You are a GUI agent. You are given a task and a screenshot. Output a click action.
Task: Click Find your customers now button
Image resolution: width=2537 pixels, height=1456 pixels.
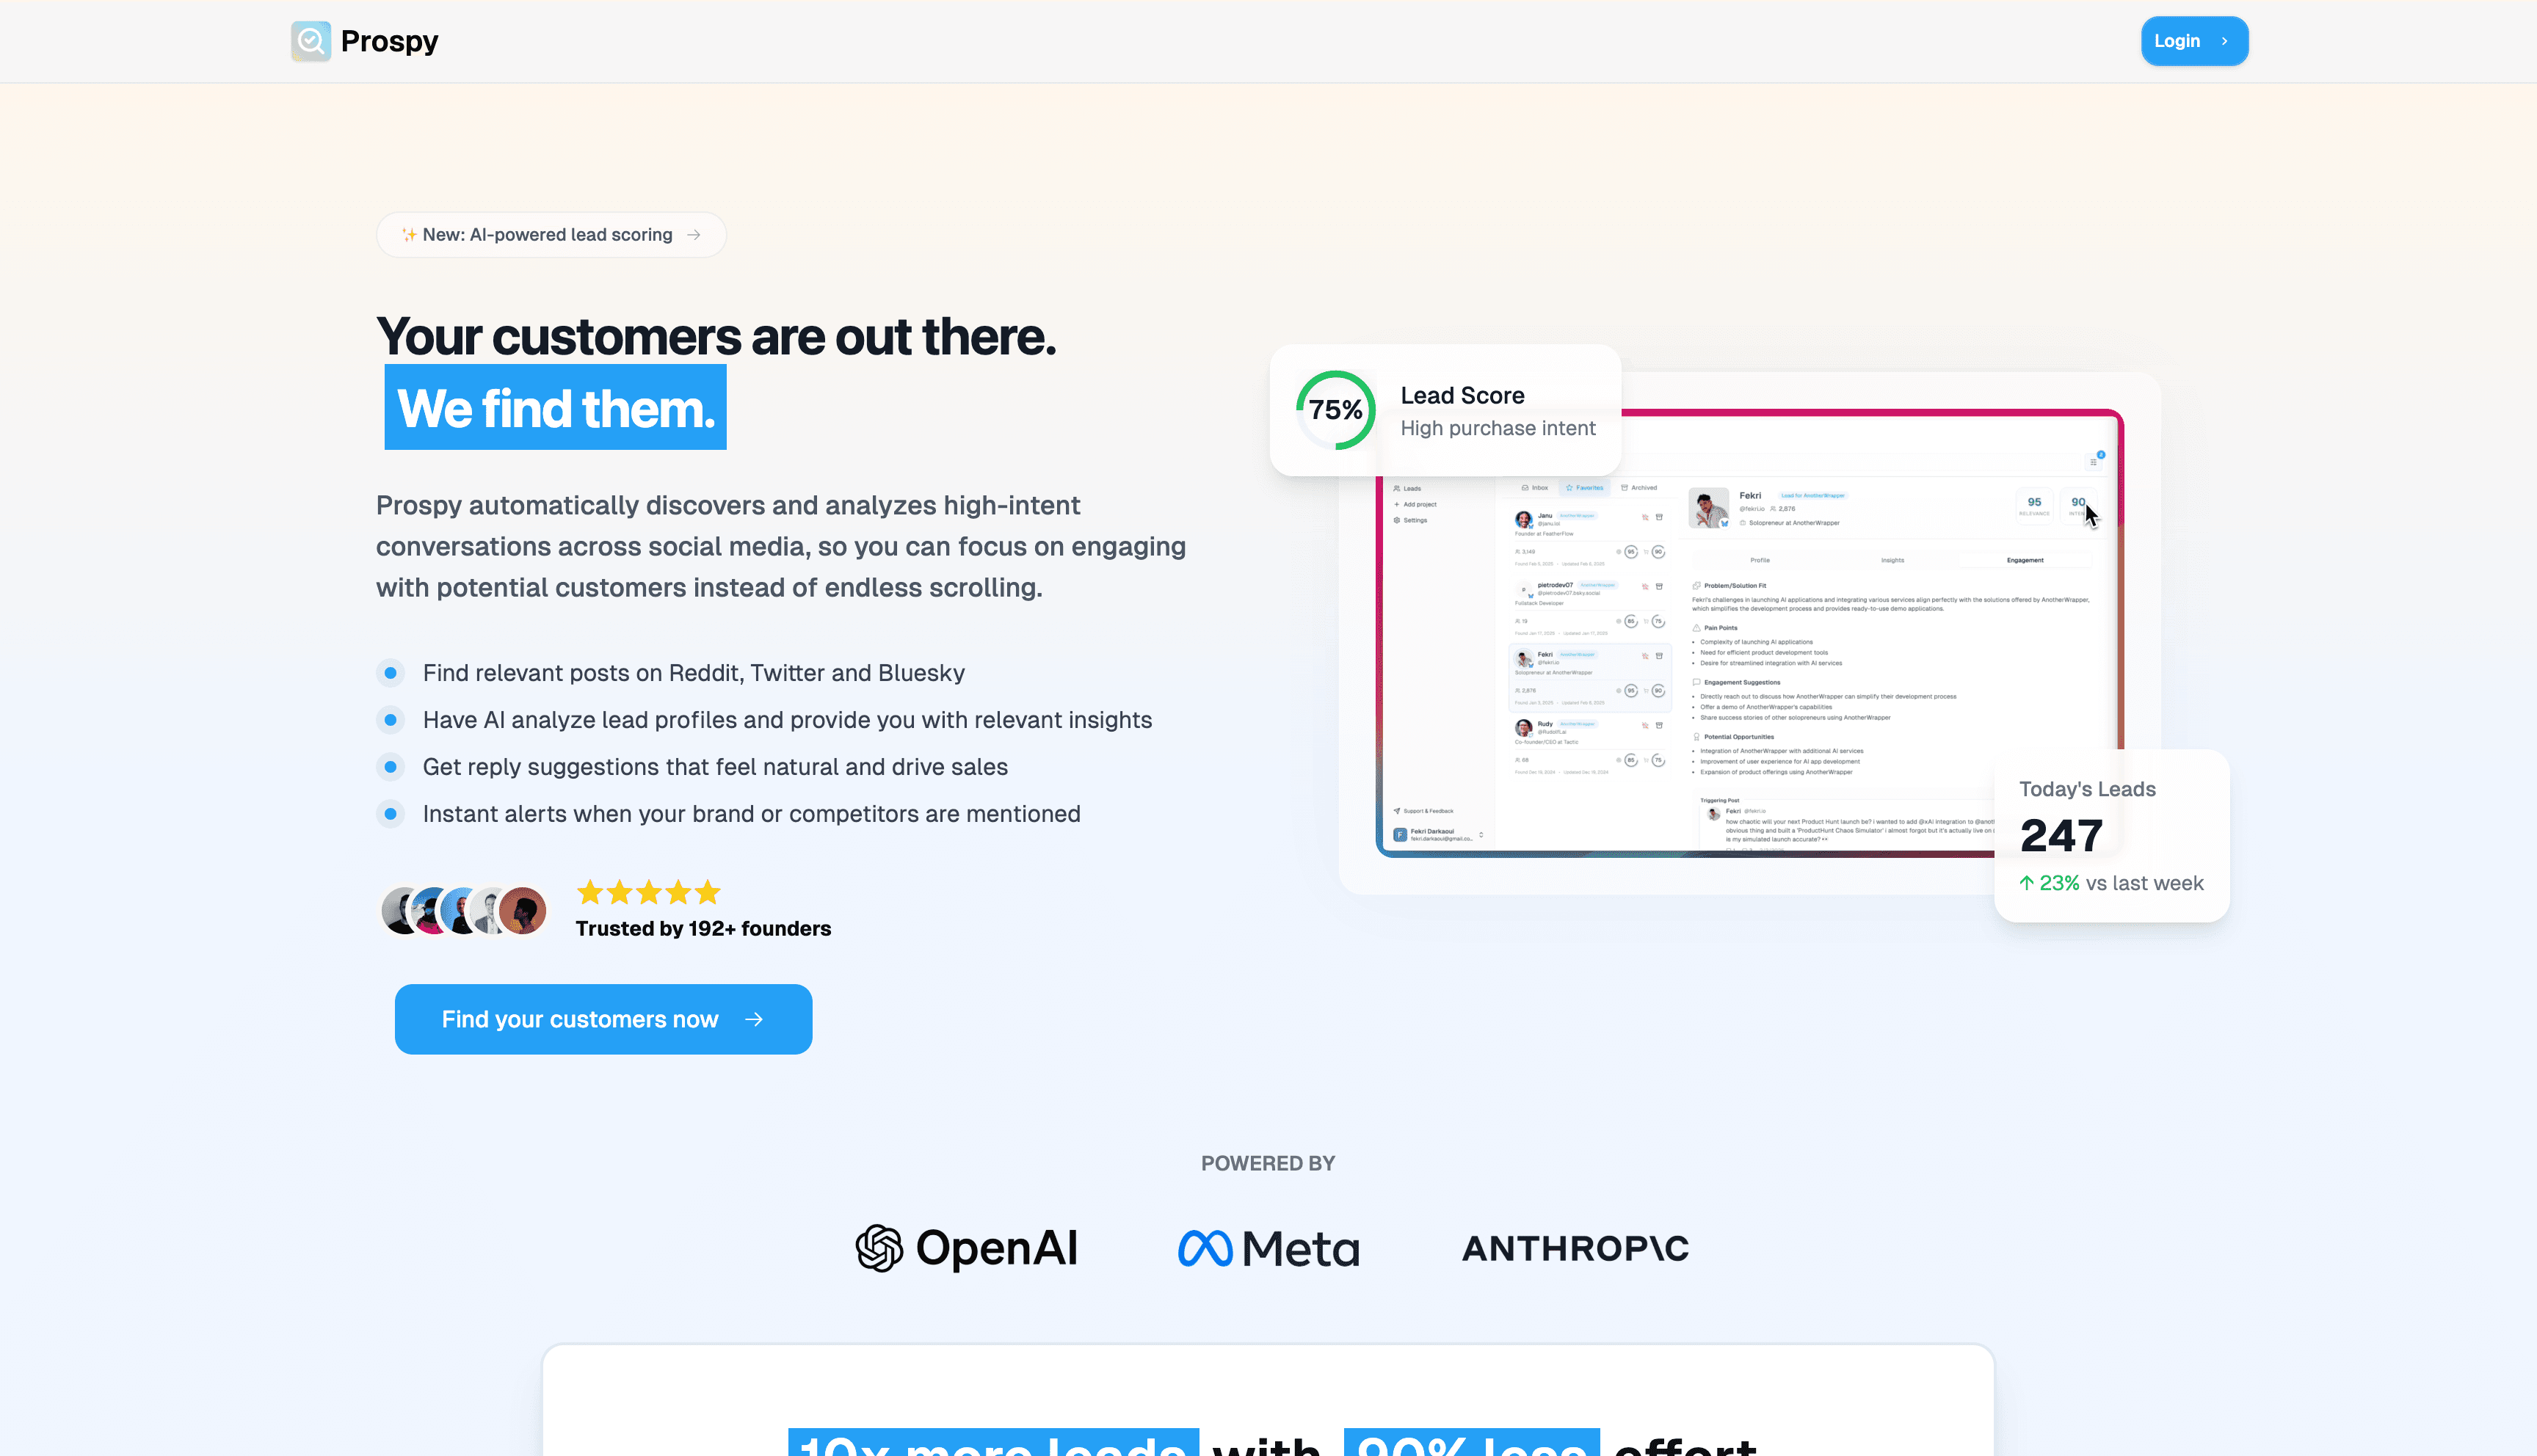click(603, 1019)
